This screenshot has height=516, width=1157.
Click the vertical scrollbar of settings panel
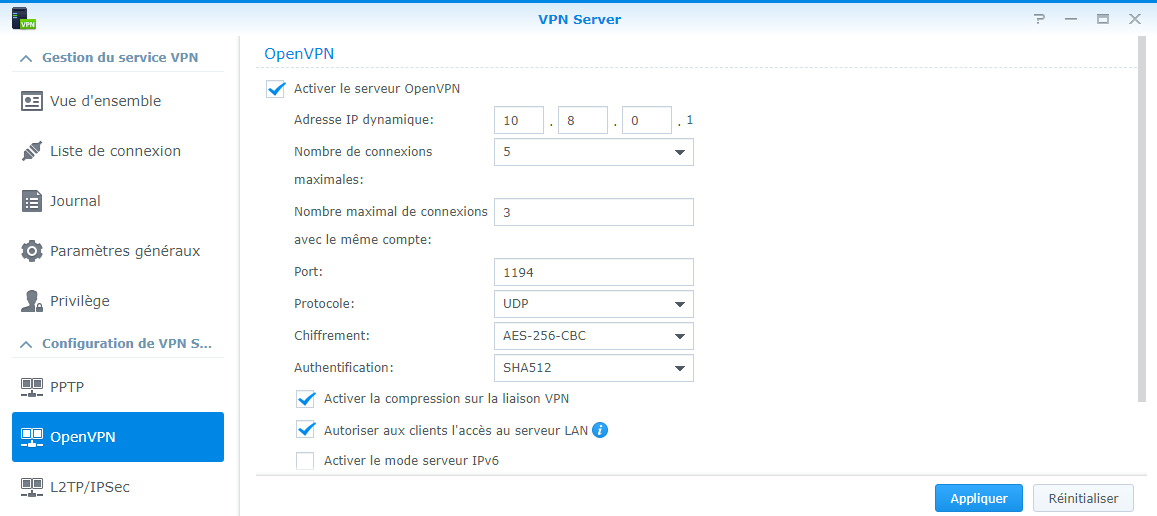coord(1142,219)
